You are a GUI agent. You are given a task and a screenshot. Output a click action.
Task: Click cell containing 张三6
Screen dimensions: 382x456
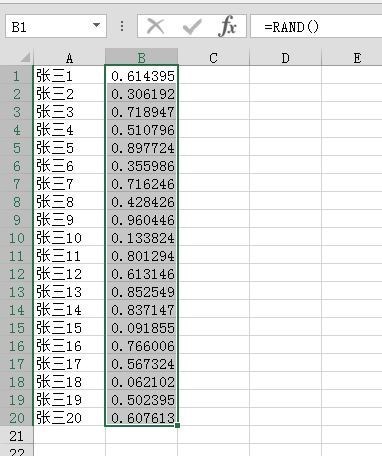click(x=69, y=166)
